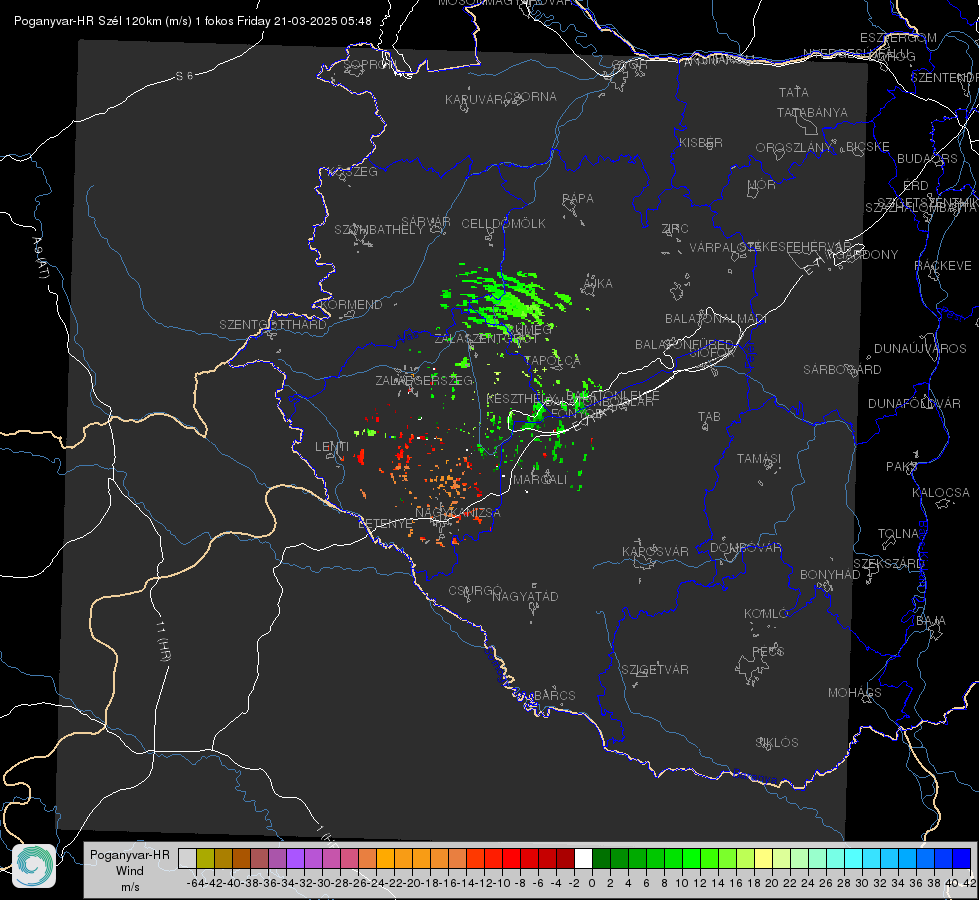Click the ZIRC city label
This screenshot has width=979, height=900.
675,229
